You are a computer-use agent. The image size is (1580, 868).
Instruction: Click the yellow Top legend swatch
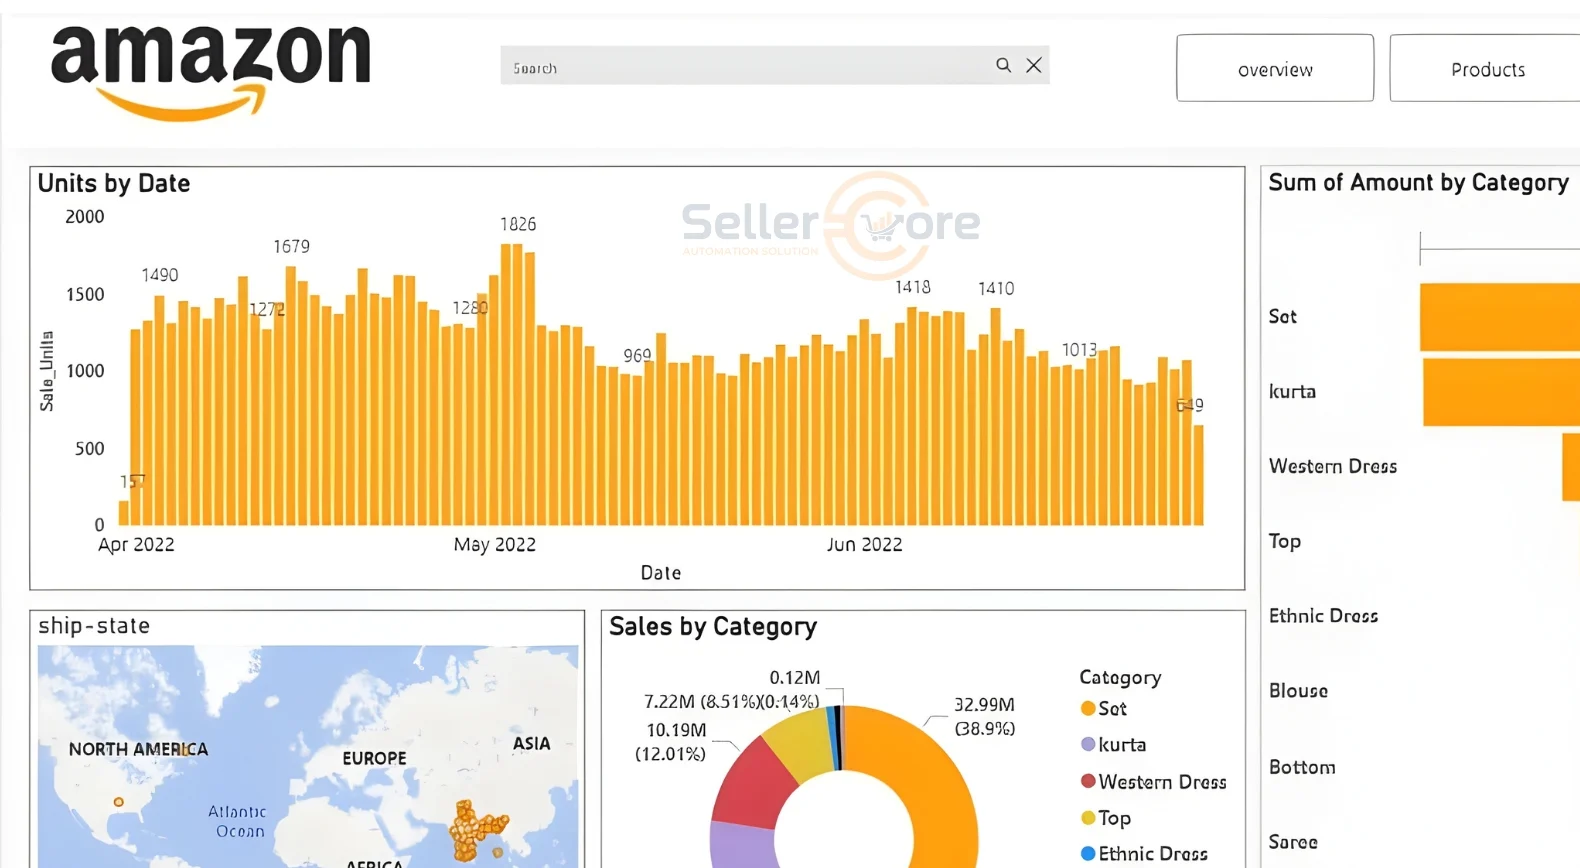pos(1088,818)
